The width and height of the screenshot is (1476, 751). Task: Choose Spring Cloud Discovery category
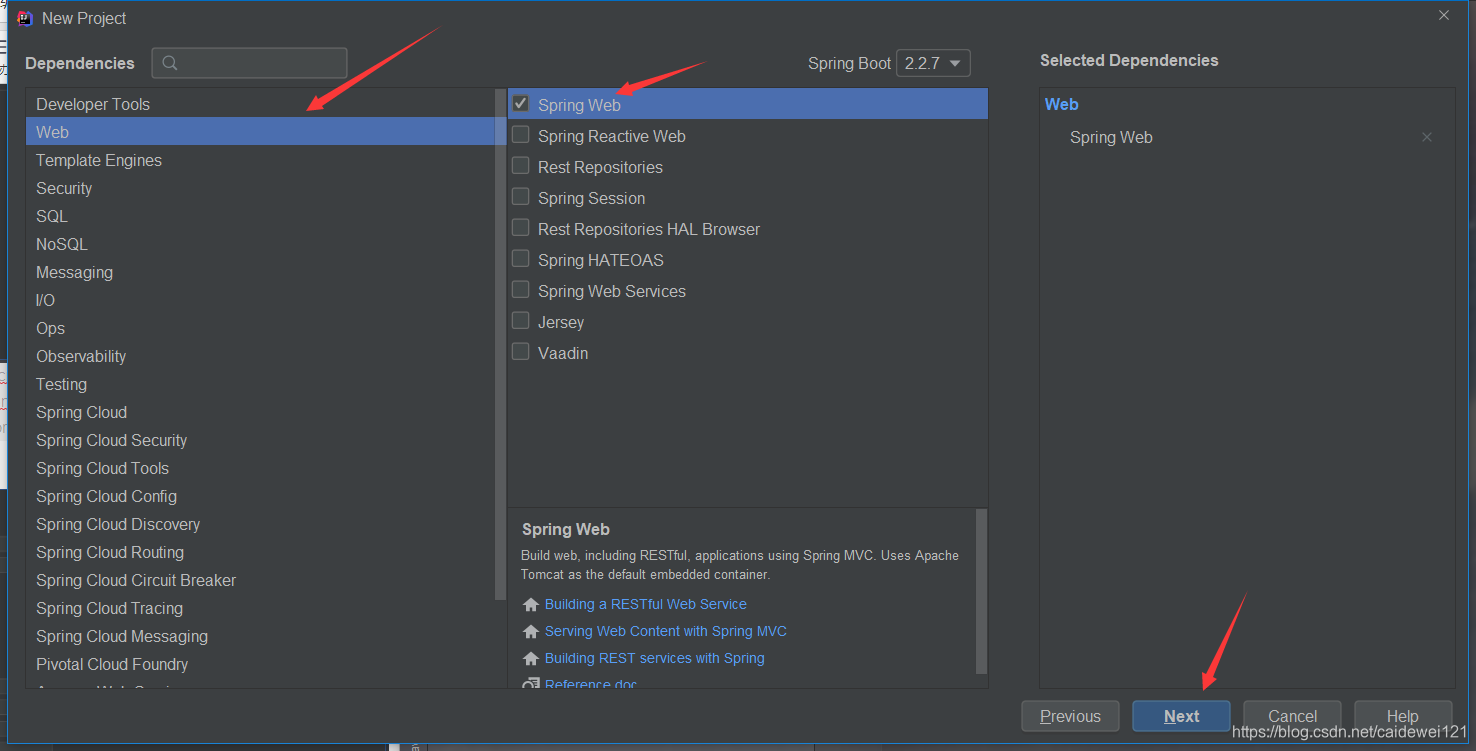coord(260,524)
